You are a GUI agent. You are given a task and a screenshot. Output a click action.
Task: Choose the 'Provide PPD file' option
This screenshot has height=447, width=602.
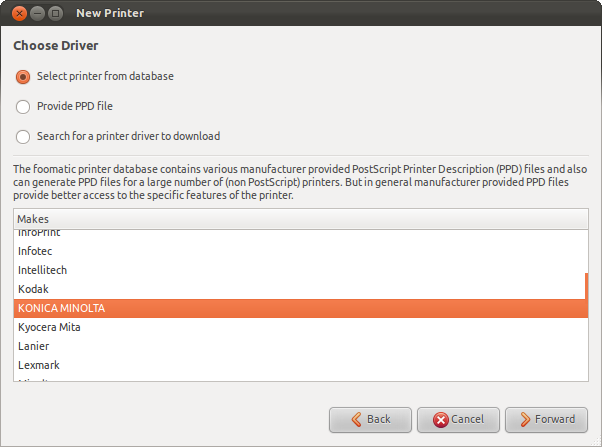coord(23,106)
